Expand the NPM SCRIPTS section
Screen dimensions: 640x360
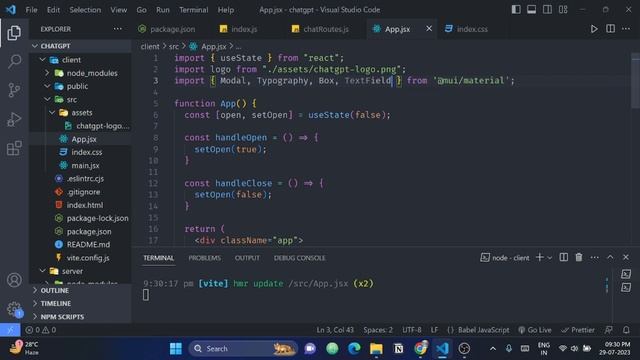[x=80, y=317]
